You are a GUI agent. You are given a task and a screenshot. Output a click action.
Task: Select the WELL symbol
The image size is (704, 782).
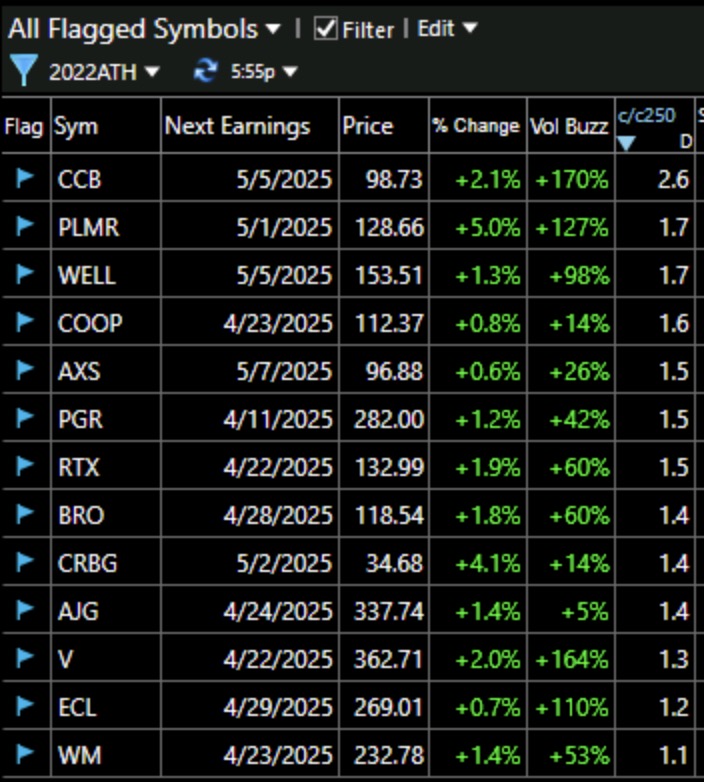point(87,275)
